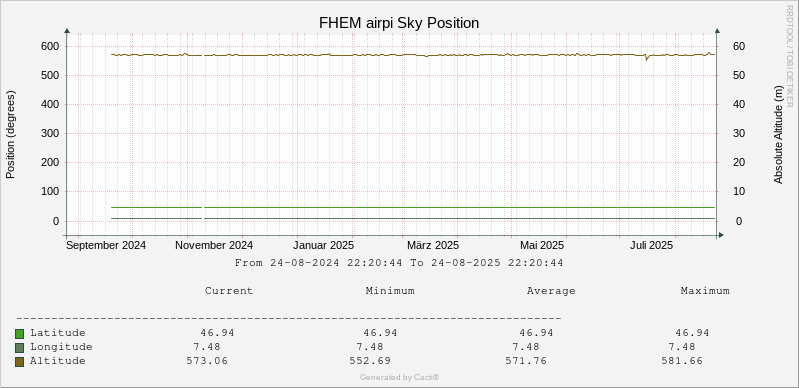The image size is (799, 388).
Task: Click the Januar 2025 axis label
Action: click(323, 245)
